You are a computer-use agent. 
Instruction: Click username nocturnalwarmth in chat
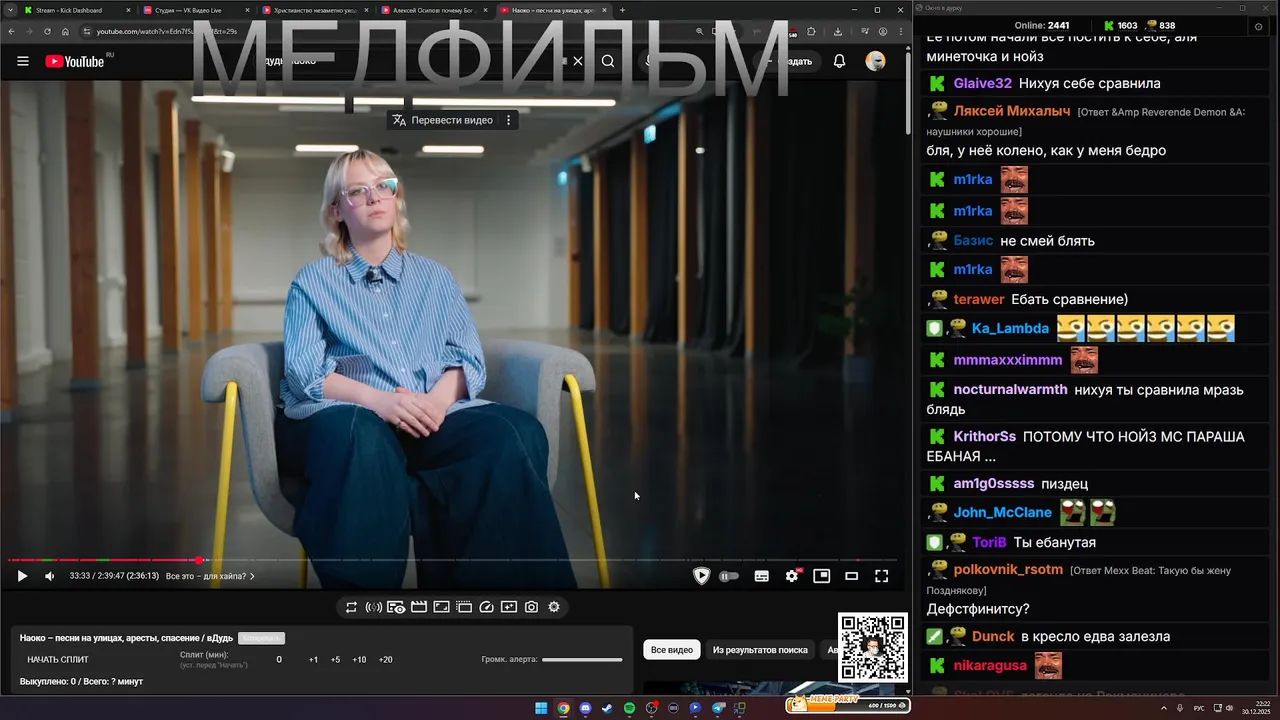point(1011,390)
